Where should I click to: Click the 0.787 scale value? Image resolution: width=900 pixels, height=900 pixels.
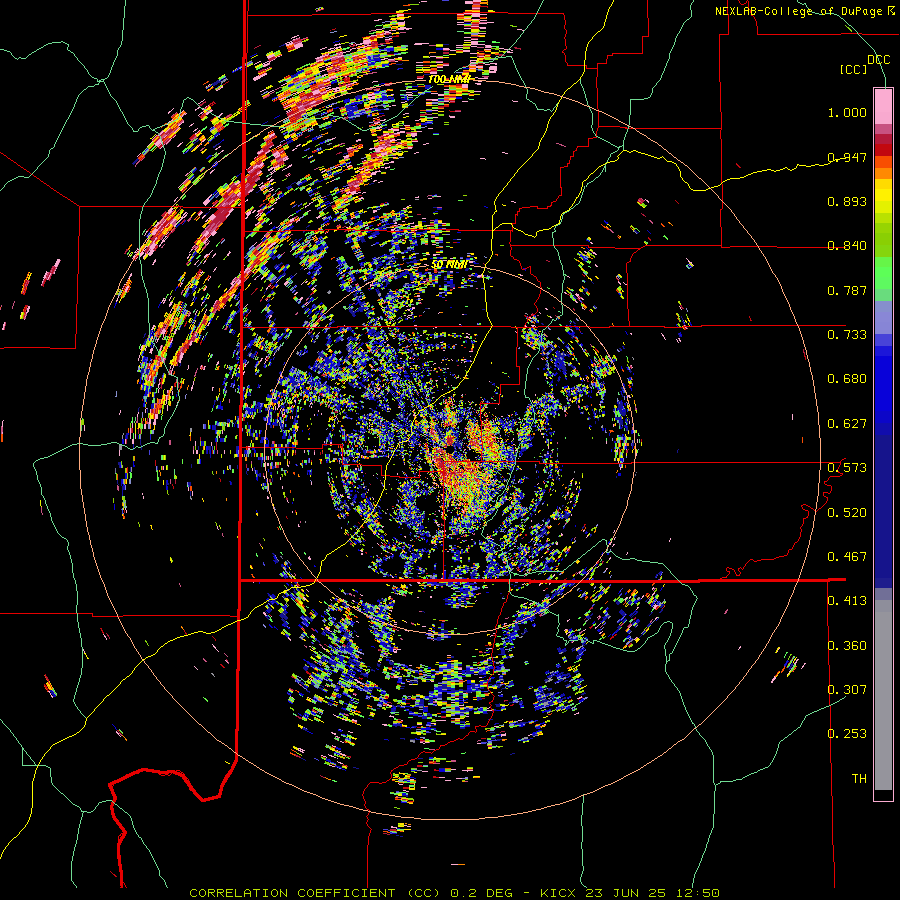click(847, 290)
